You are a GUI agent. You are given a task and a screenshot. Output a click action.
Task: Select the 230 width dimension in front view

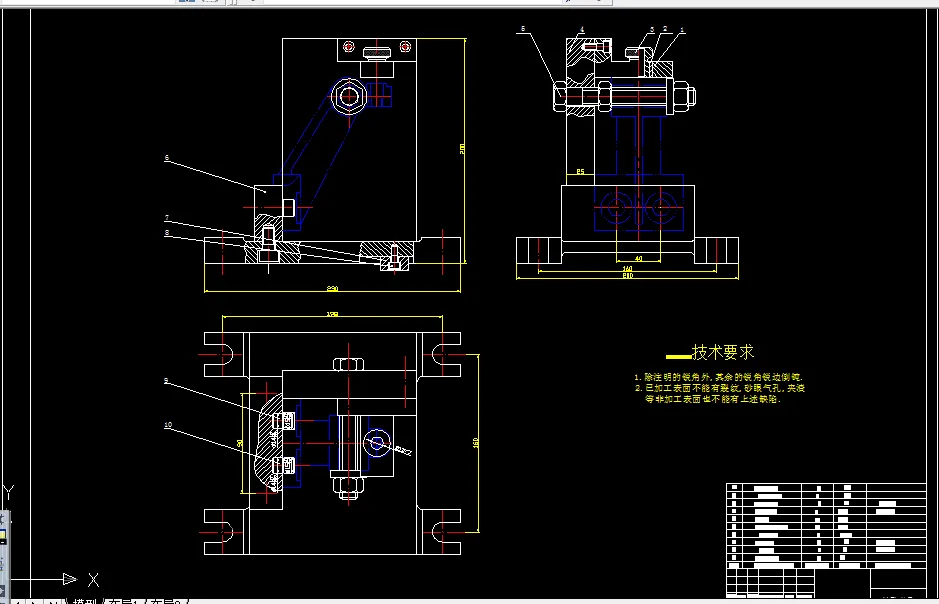[x=332, y=289]
